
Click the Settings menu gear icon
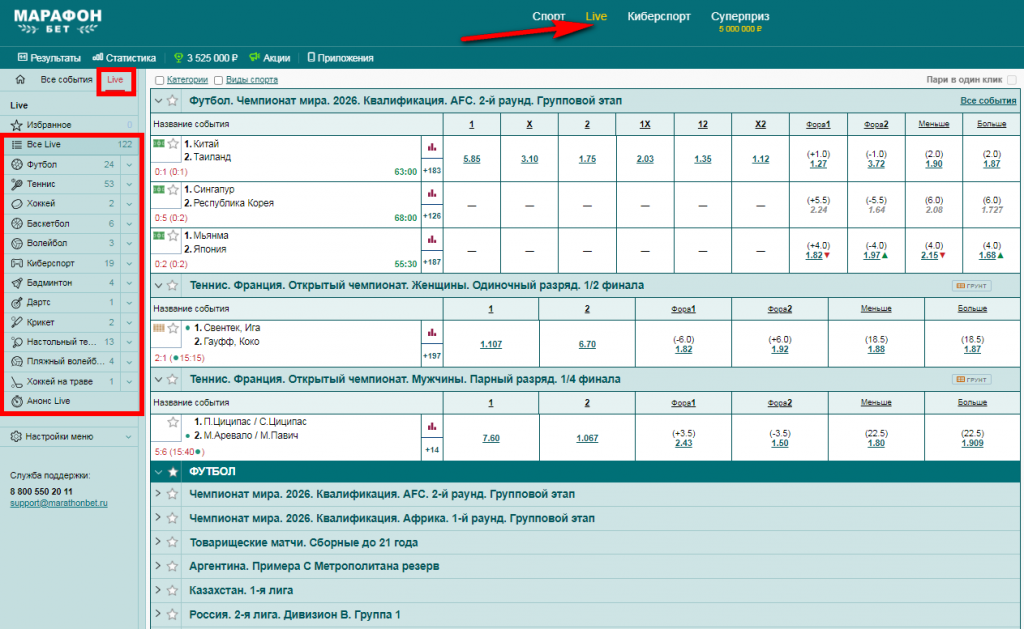tap(16, 436)
